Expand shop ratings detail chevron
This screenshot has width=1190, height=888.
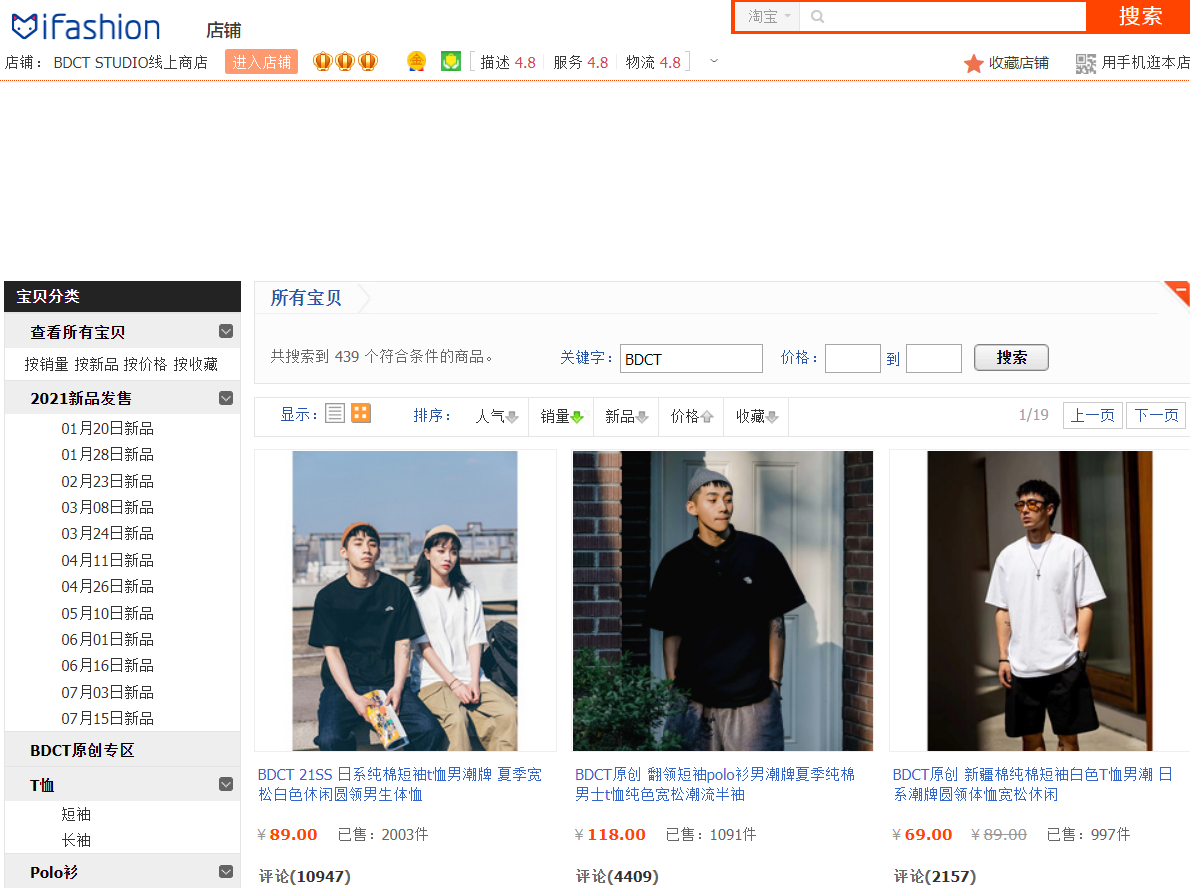pos(713,61)
